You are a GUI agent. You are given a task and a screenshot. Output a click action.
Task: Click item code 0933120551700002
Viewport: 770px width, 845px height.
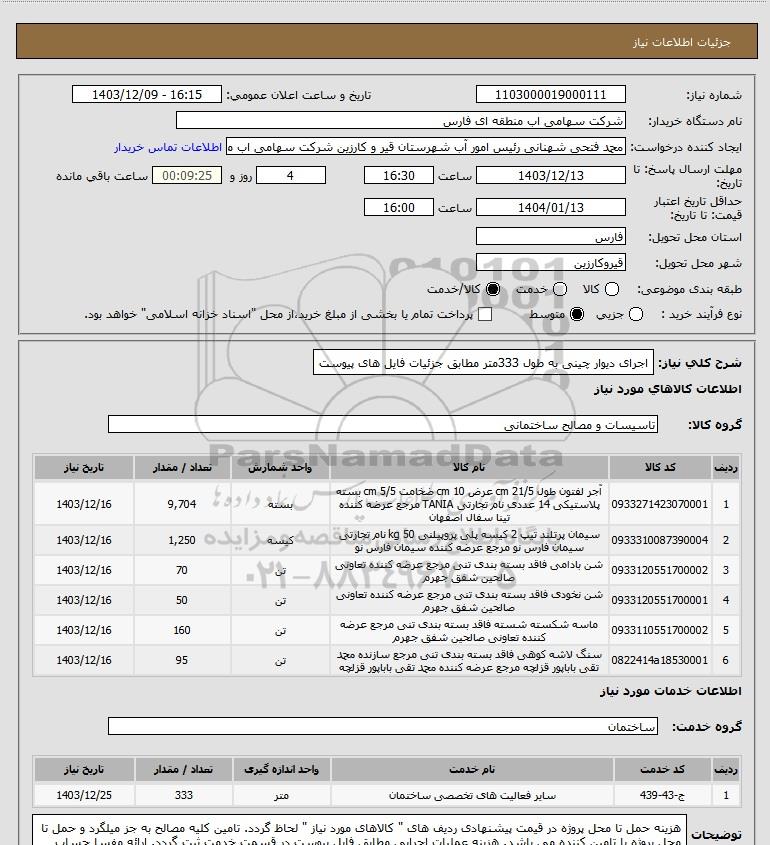tap(660, 570)
